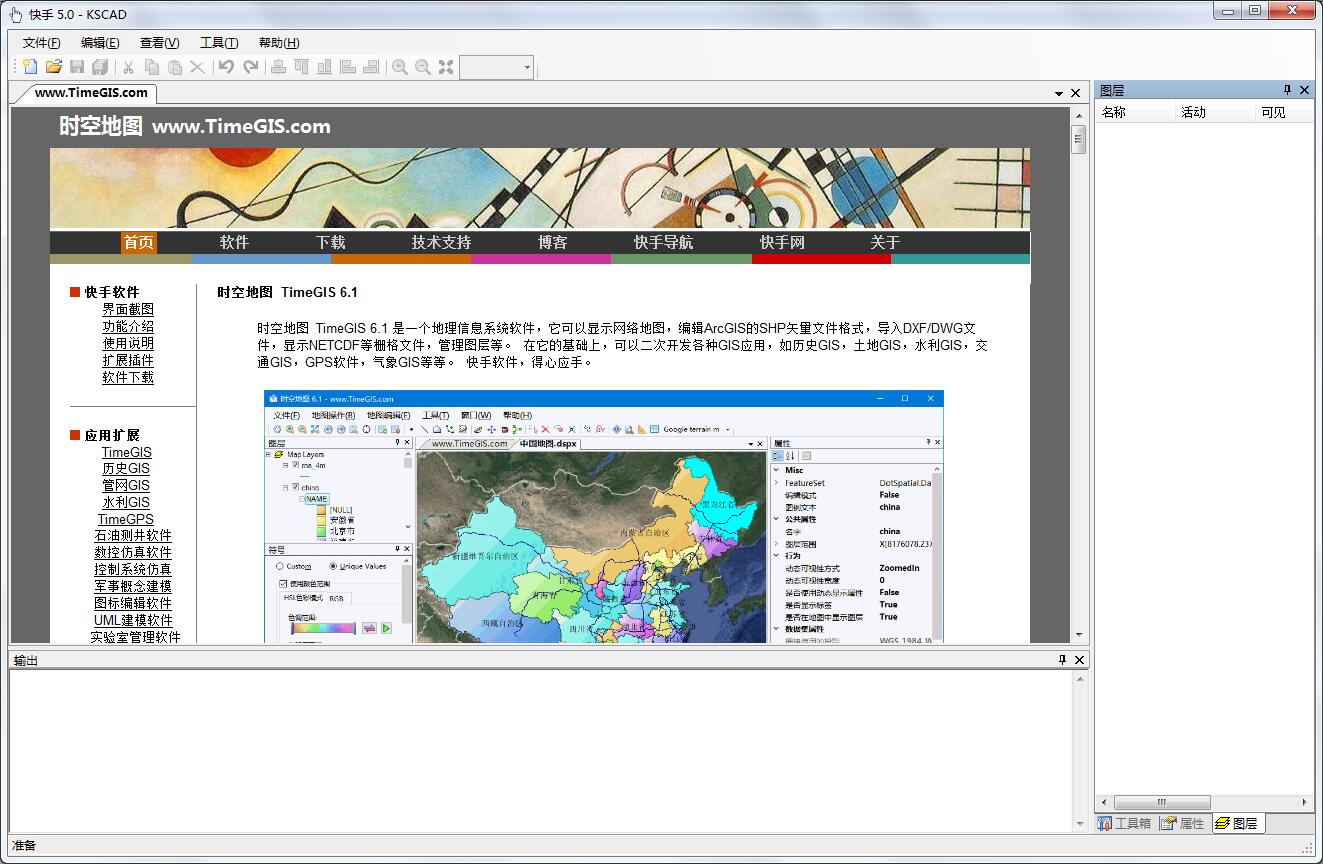The height and width of the screenshot is (864, 1323).
Task: Click the Save floppy disk icon
Action: point(77,67)
